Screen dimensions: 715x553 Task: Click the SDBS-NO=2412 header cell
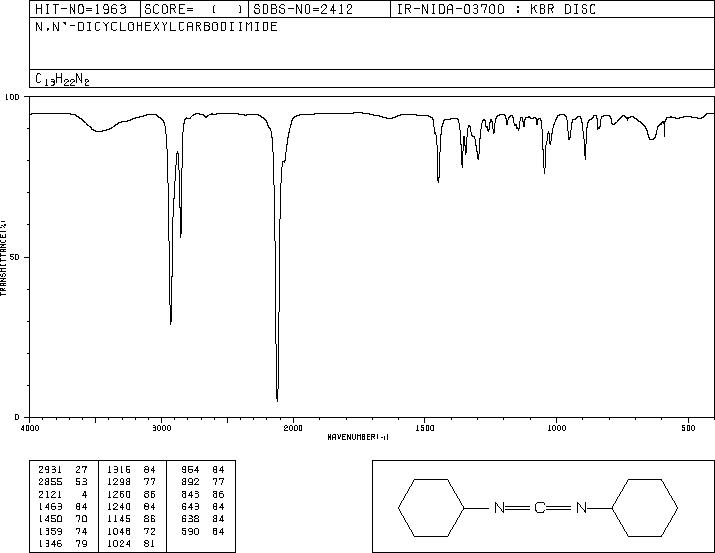(x=319, y=9)
